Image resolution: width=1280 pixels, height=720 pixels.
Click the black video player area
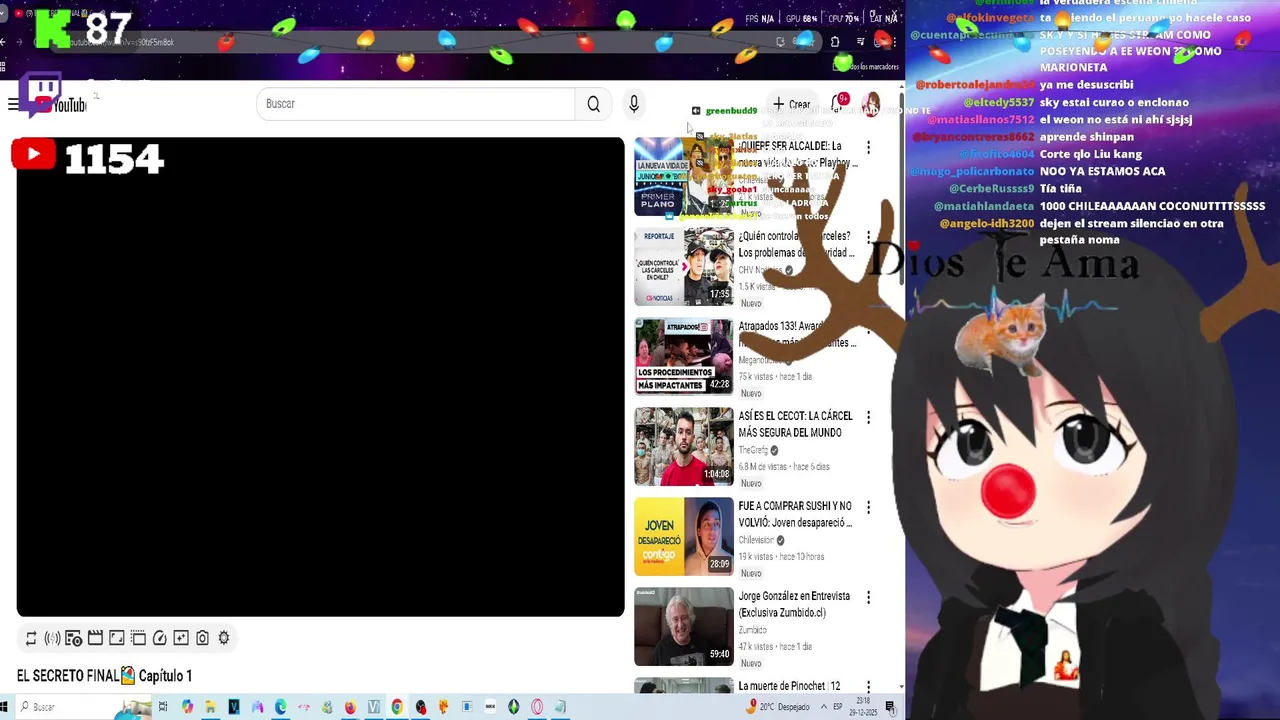tap(320, 377)
